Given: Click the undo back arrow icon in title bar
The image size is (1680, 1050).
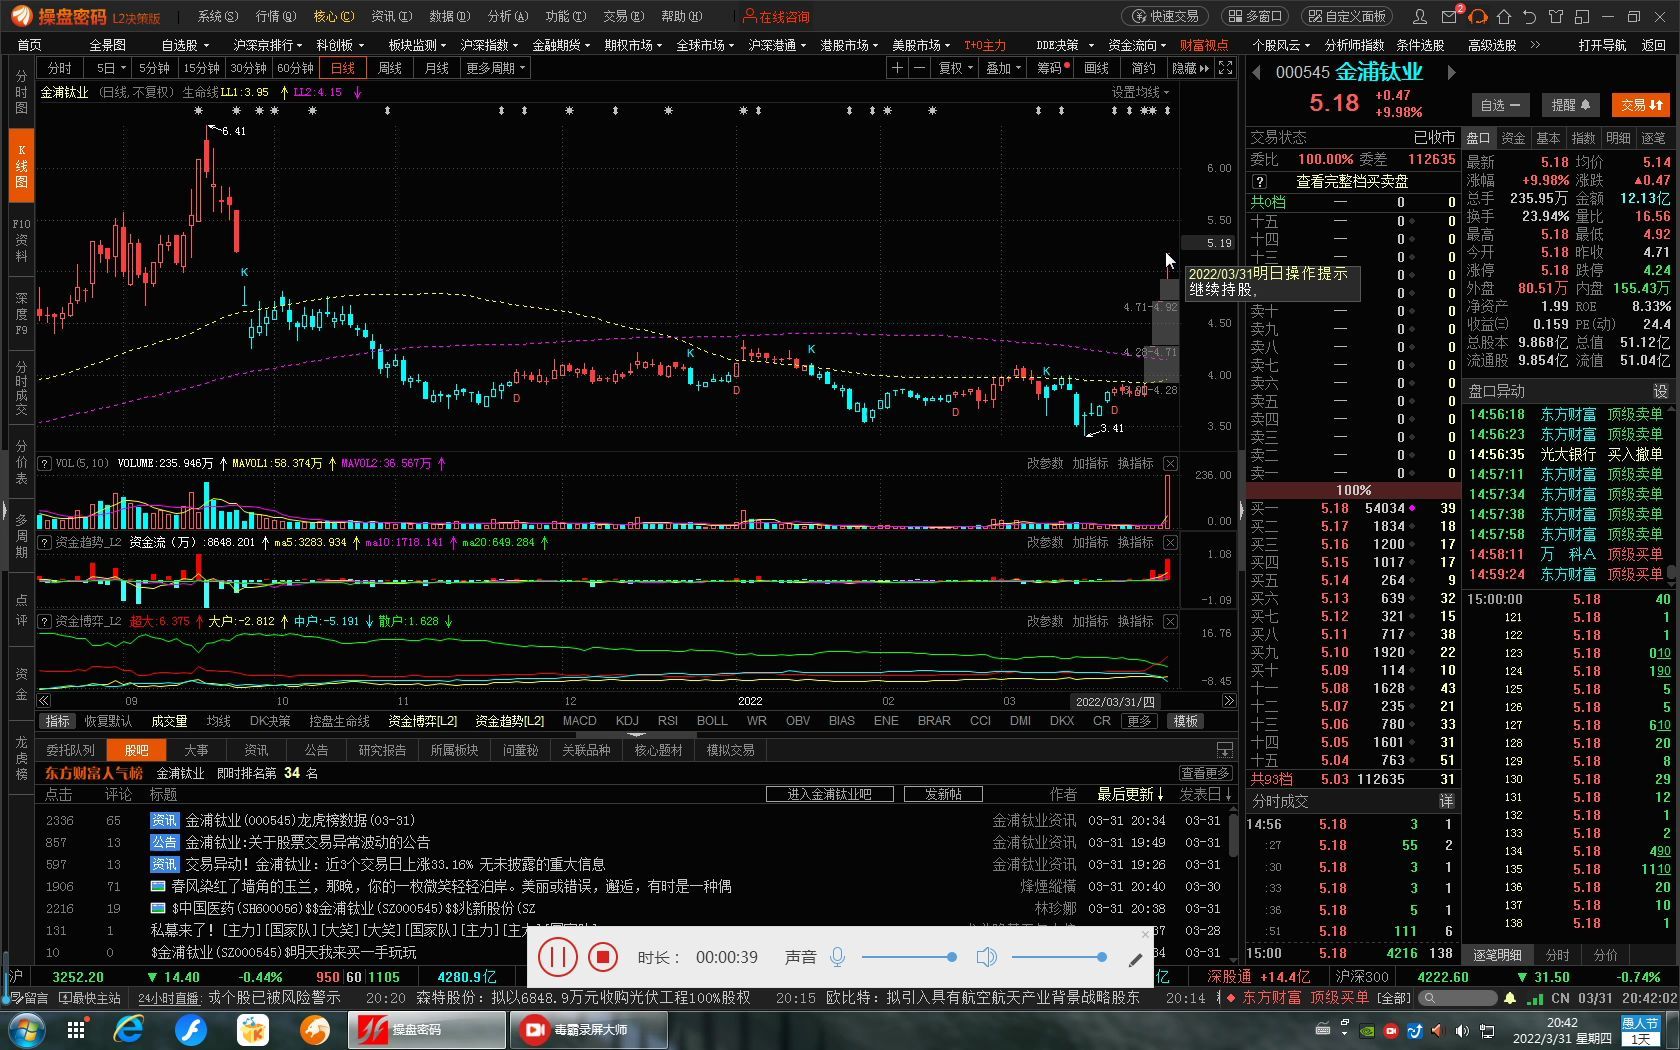Looking at the screenshot, I should pos(1529,16).
